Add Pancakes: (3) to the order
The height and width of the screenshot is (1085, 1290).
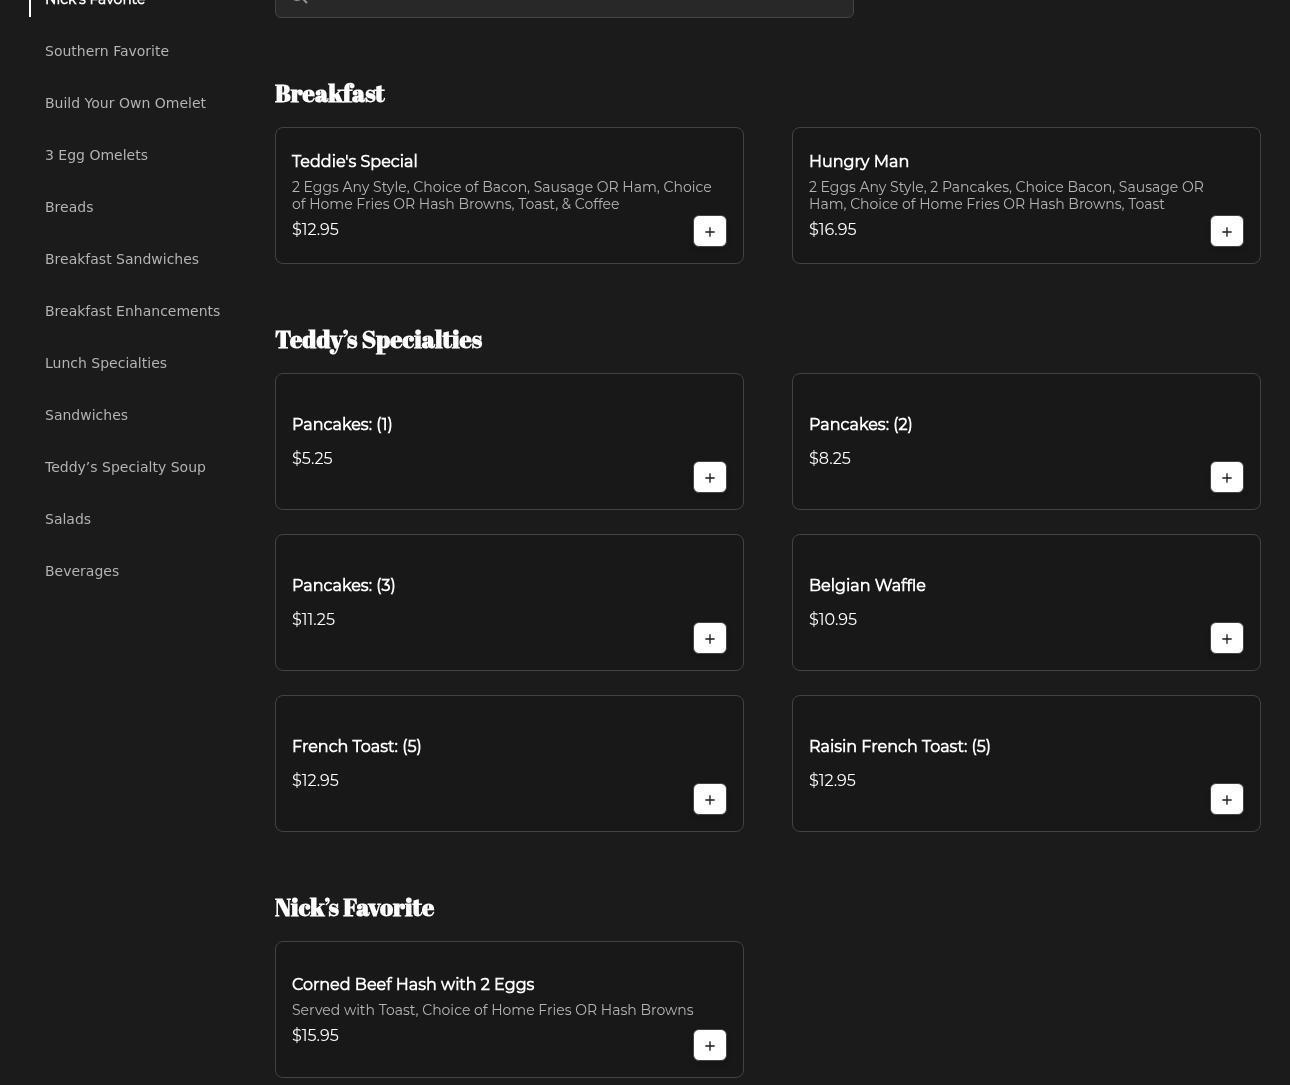pos(710,638)
